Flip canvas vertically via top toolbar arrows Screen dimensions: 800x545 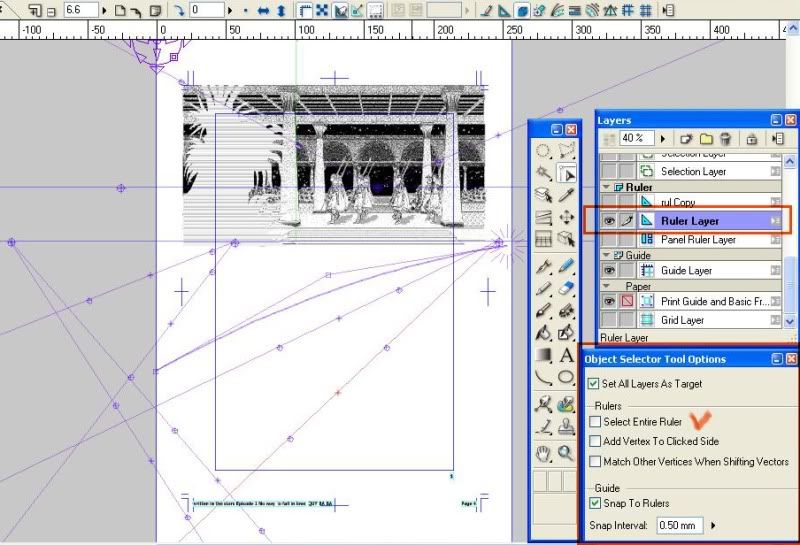coord(281,10)
